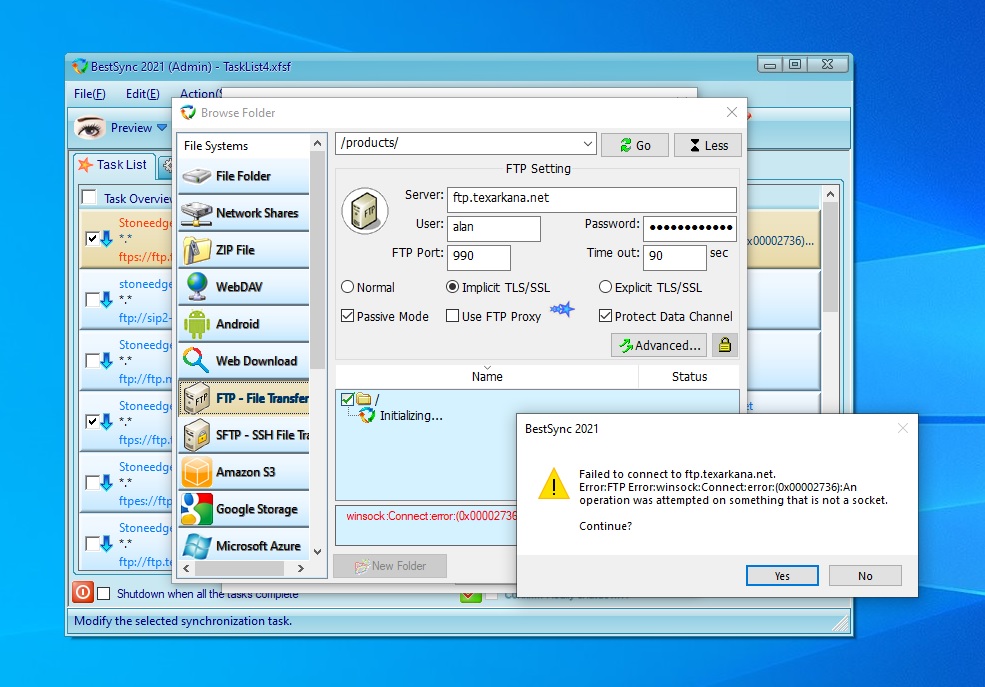Click the root folder icon in tree
This screenshot has height=687, width=985.
pos(364,399)
